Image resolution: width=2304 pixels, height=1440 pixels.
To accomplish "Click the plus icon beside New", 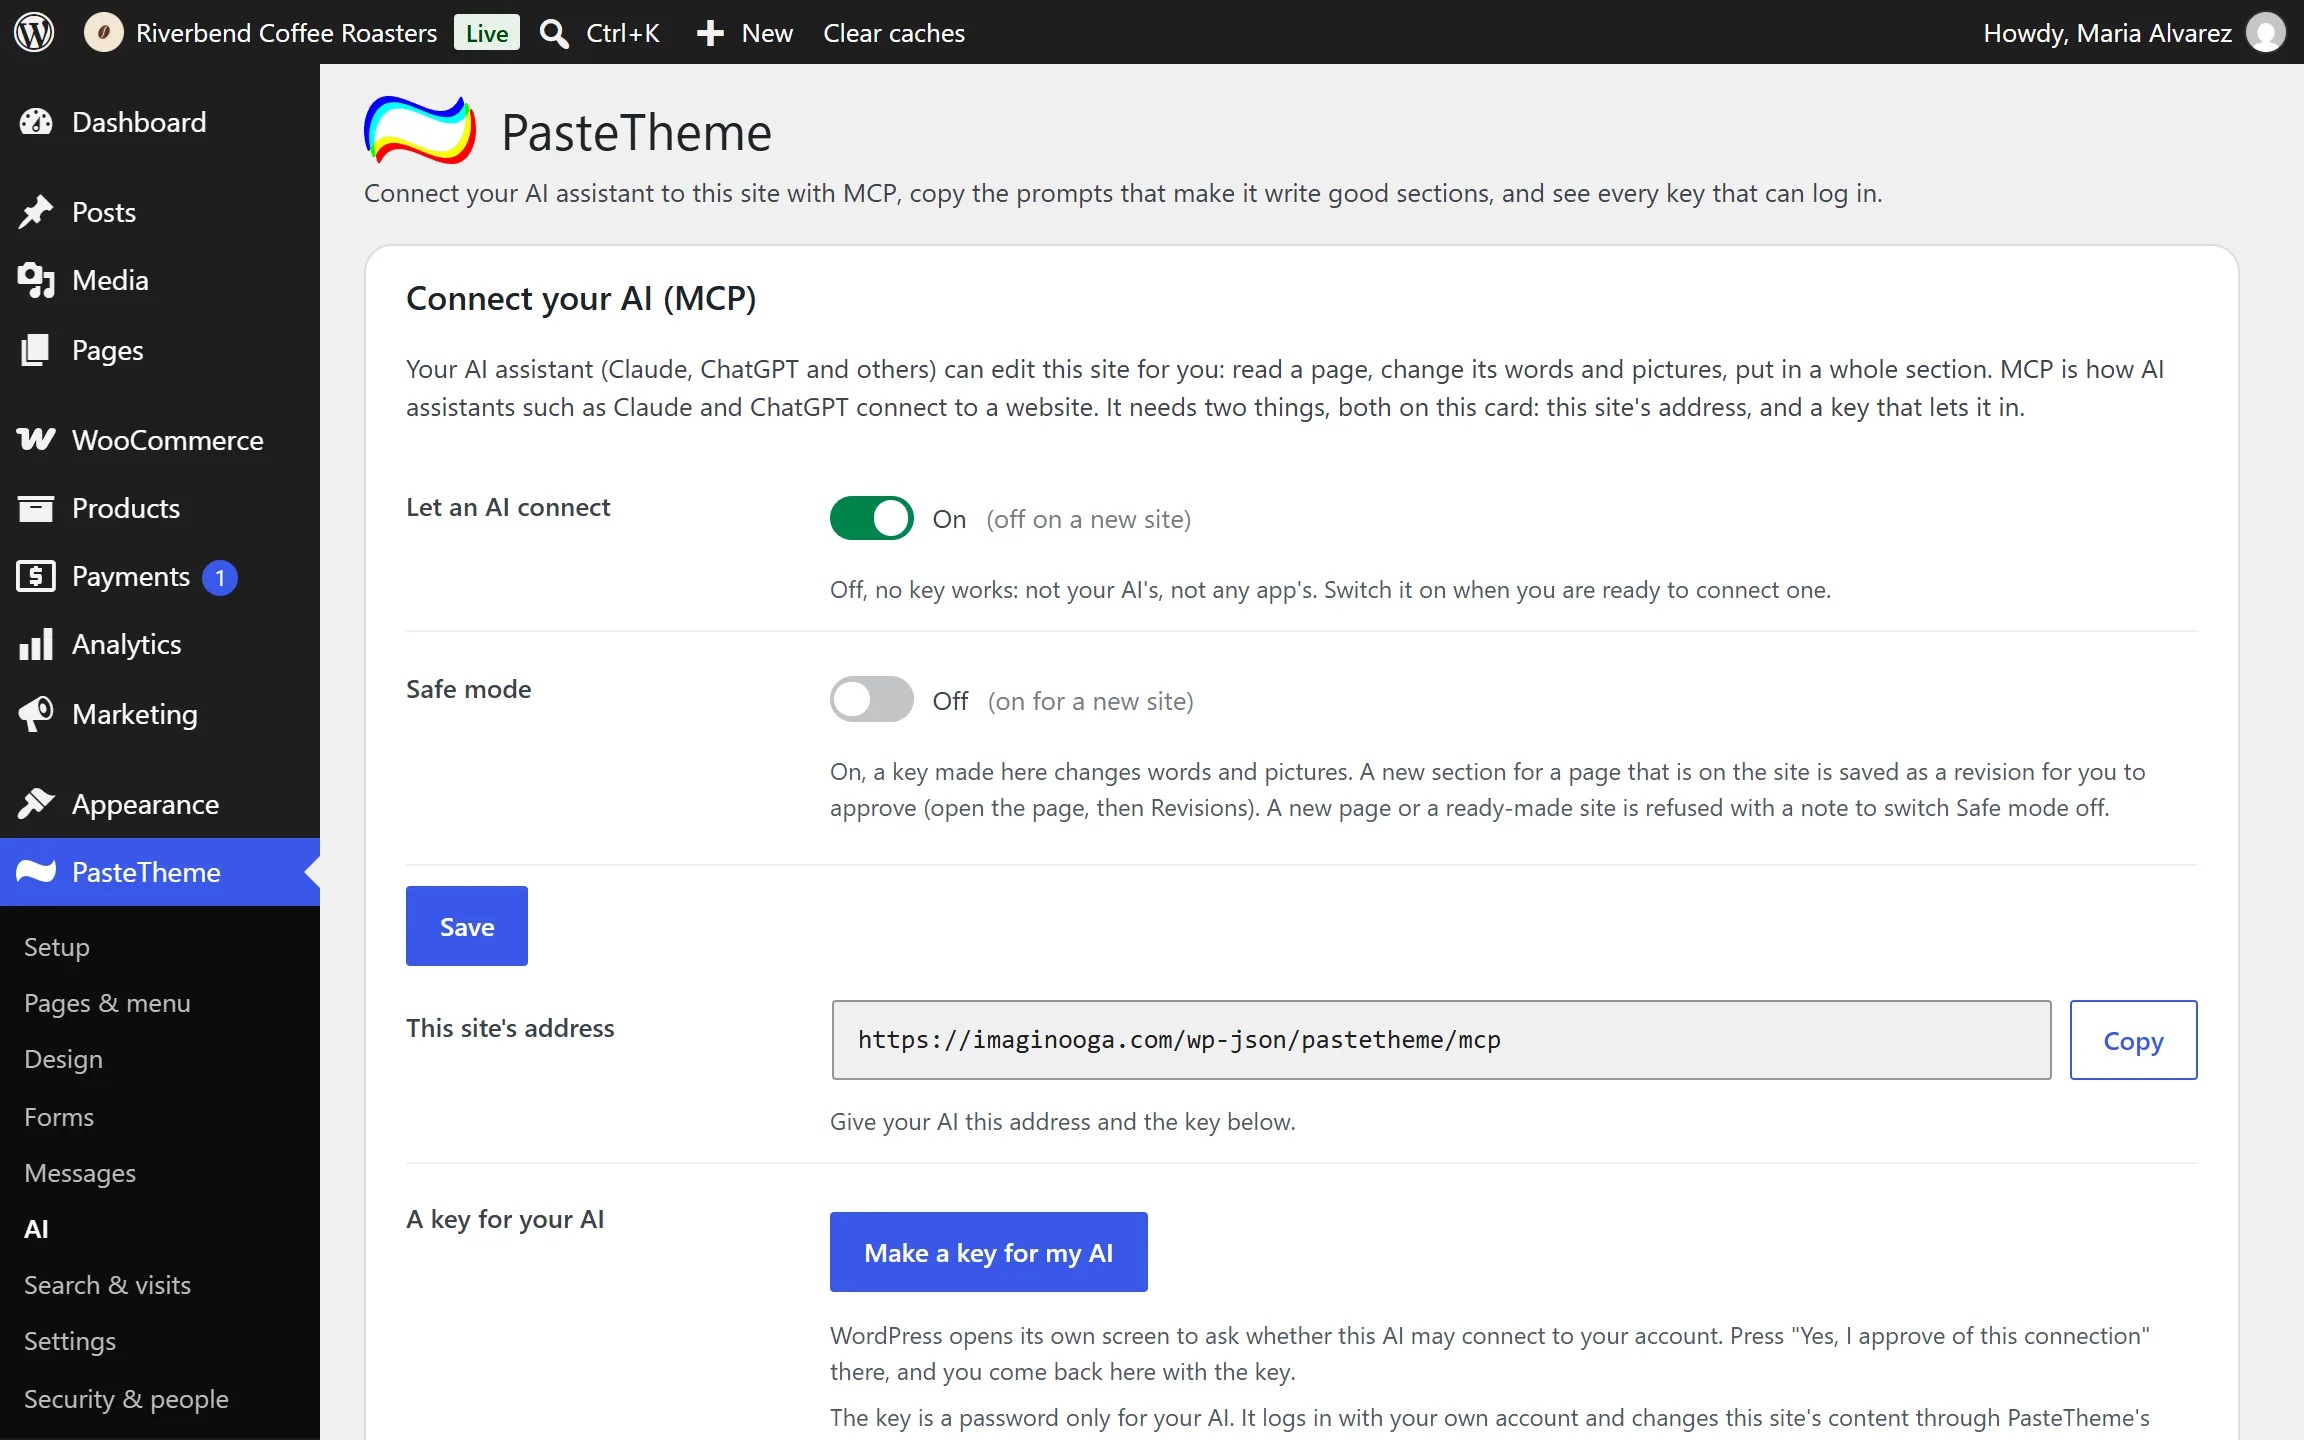I will [710, 33].
